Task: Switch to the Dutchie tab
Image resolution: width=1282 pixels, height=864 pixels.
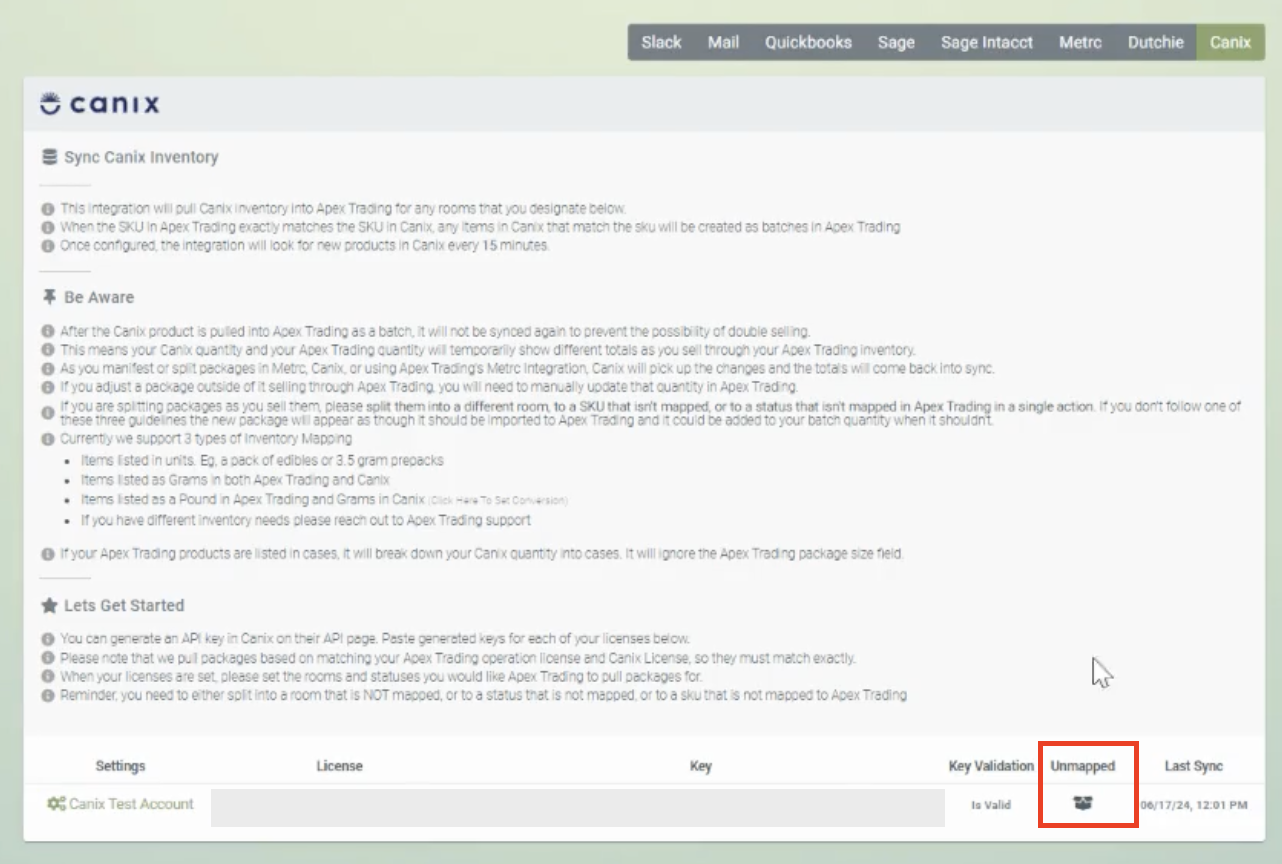Action: coord(1155,42)
